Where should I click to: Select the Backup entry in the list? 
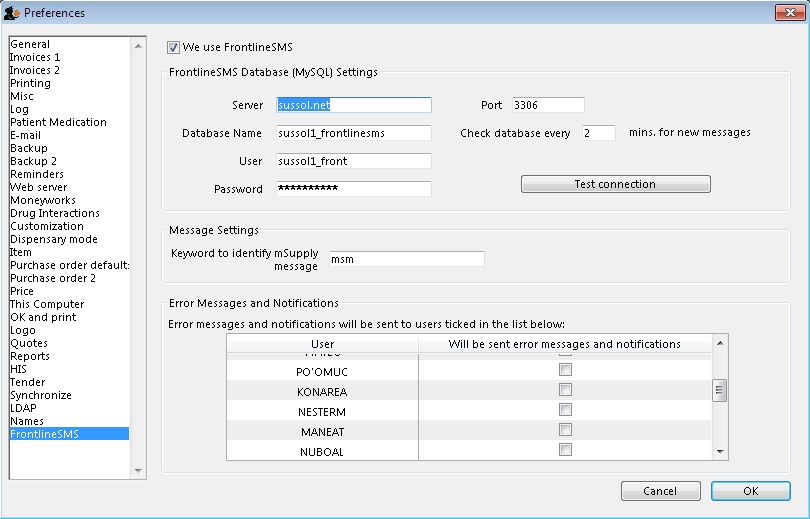click(69, 148)
